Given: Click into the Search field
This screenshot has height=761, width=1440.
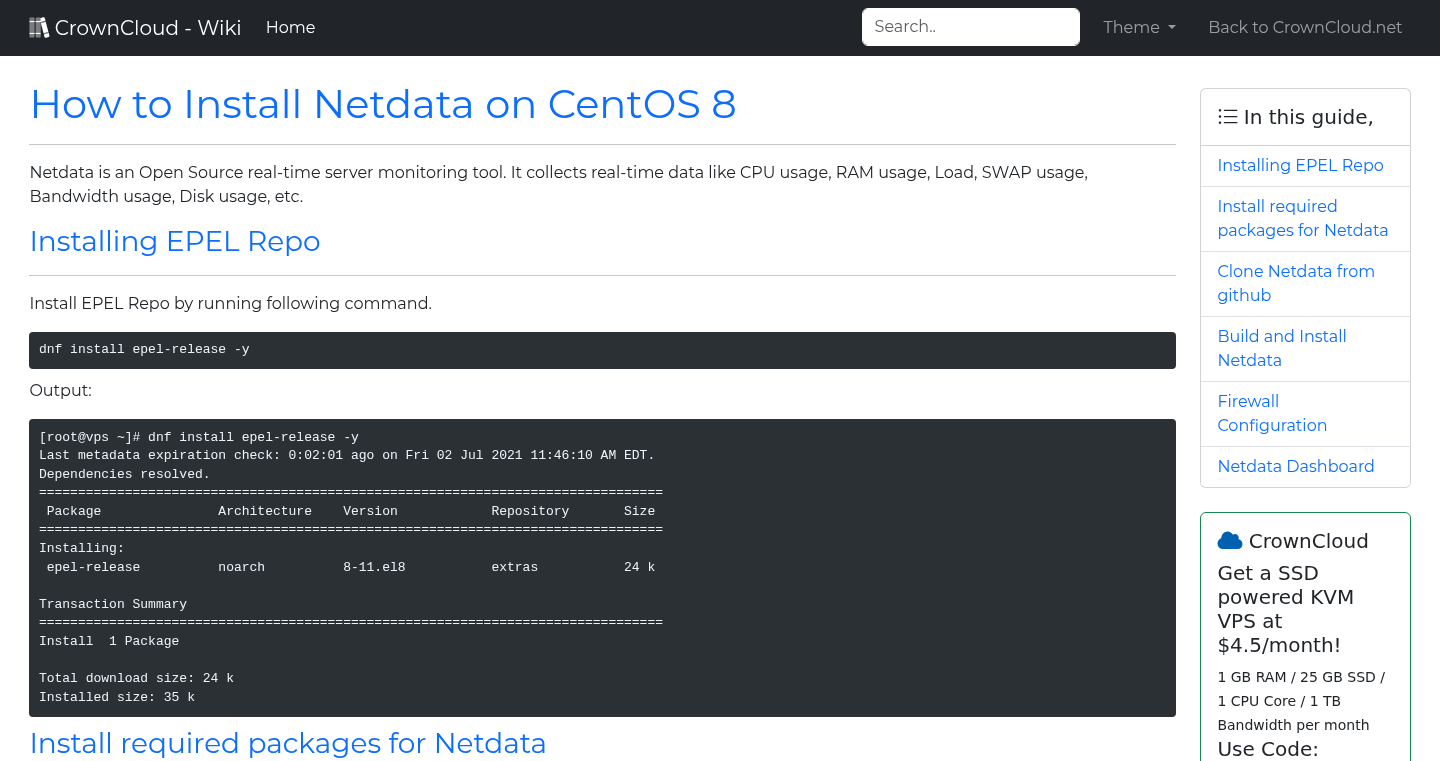Looking at the screenshot, I should point(970,27).
